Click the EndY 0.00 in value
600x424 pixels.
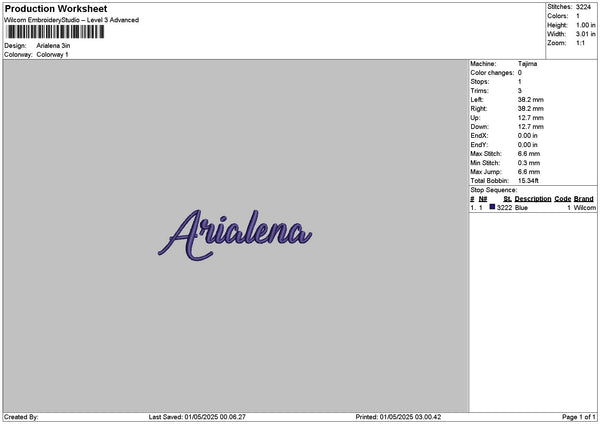point(528,145)
